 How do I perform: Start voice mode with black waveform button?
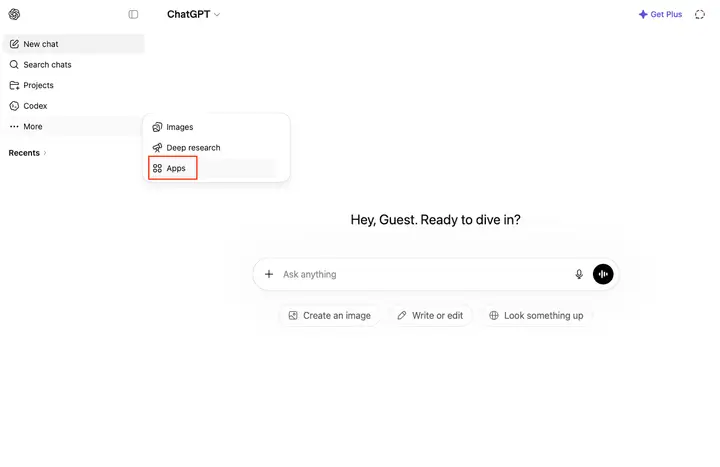pyautogui.click(x=603, y=274)
